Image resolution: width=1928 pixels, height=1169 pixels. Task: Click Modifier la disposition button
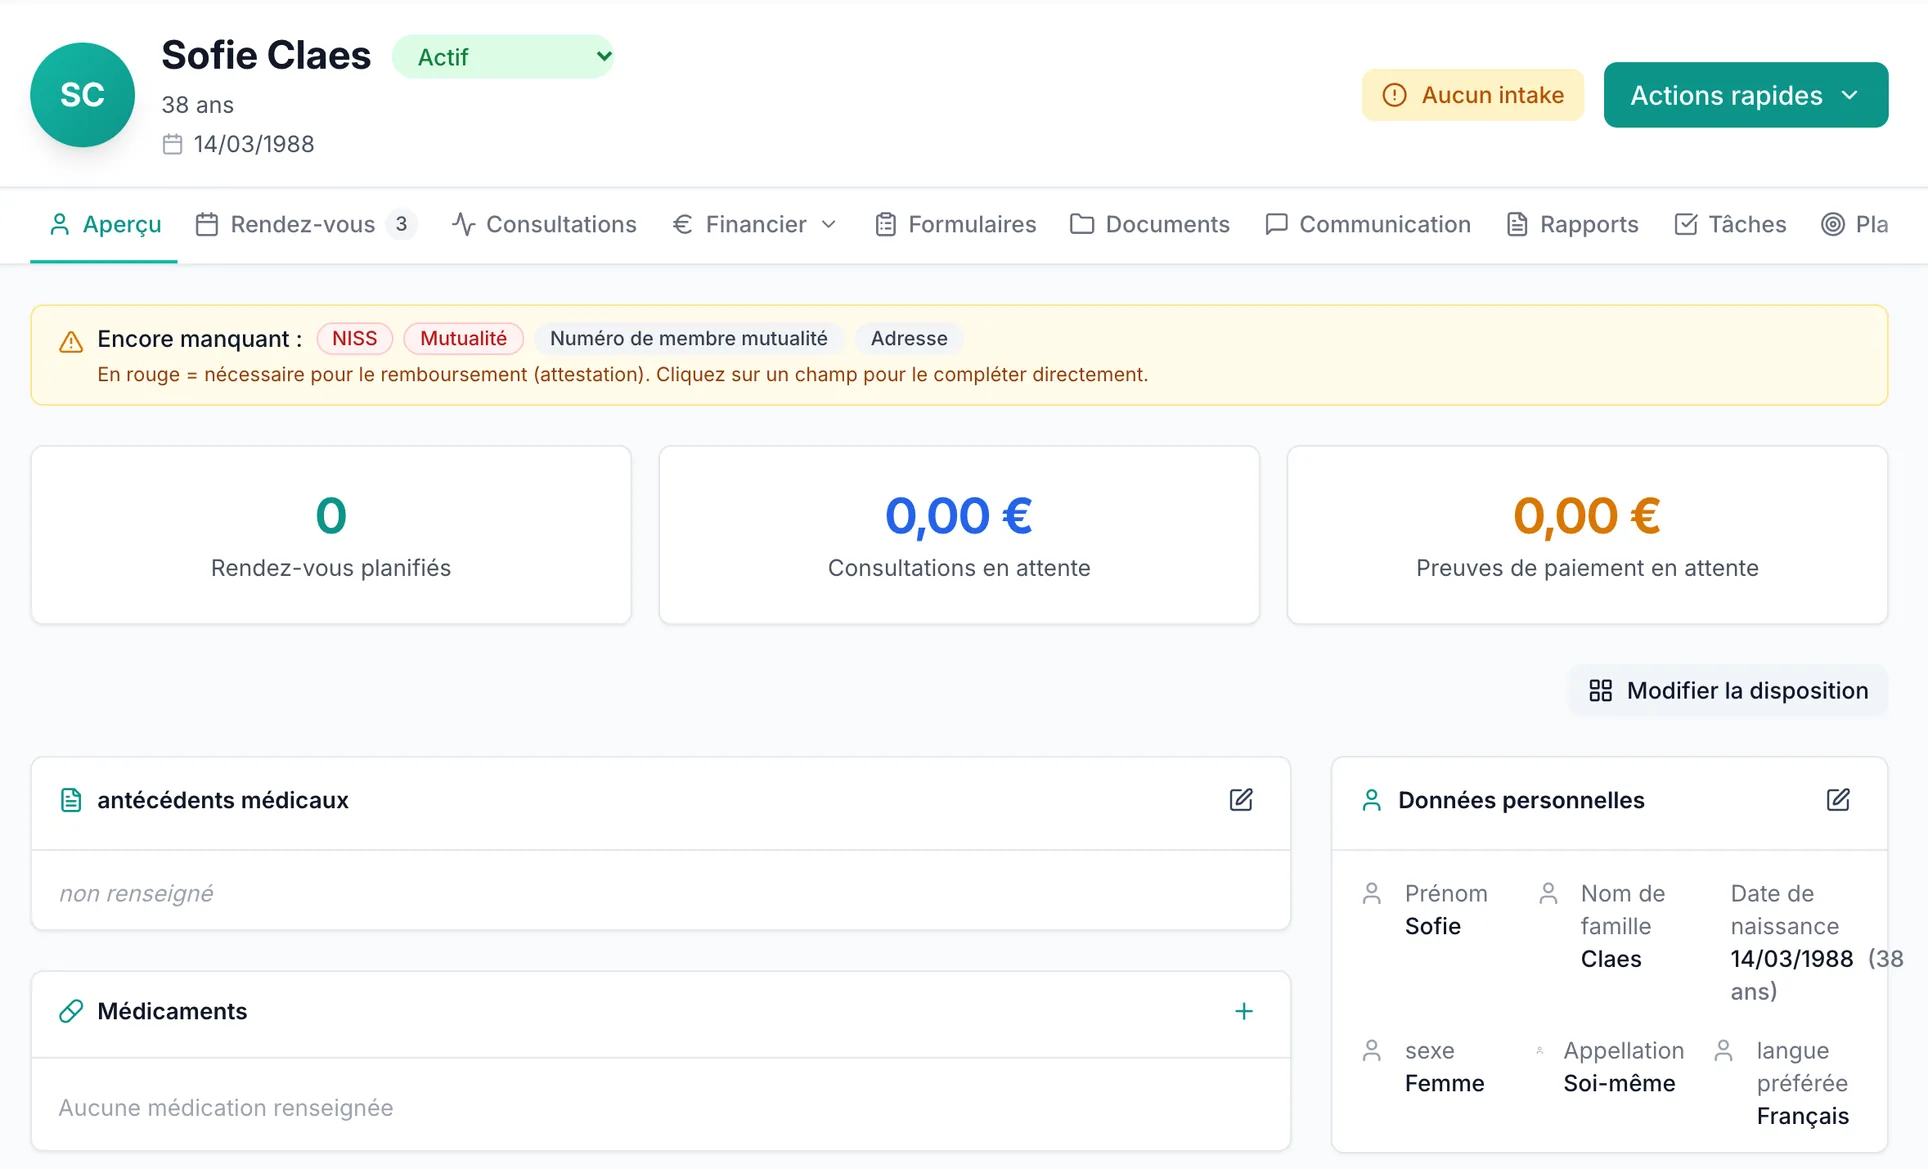pos(1727,690)
